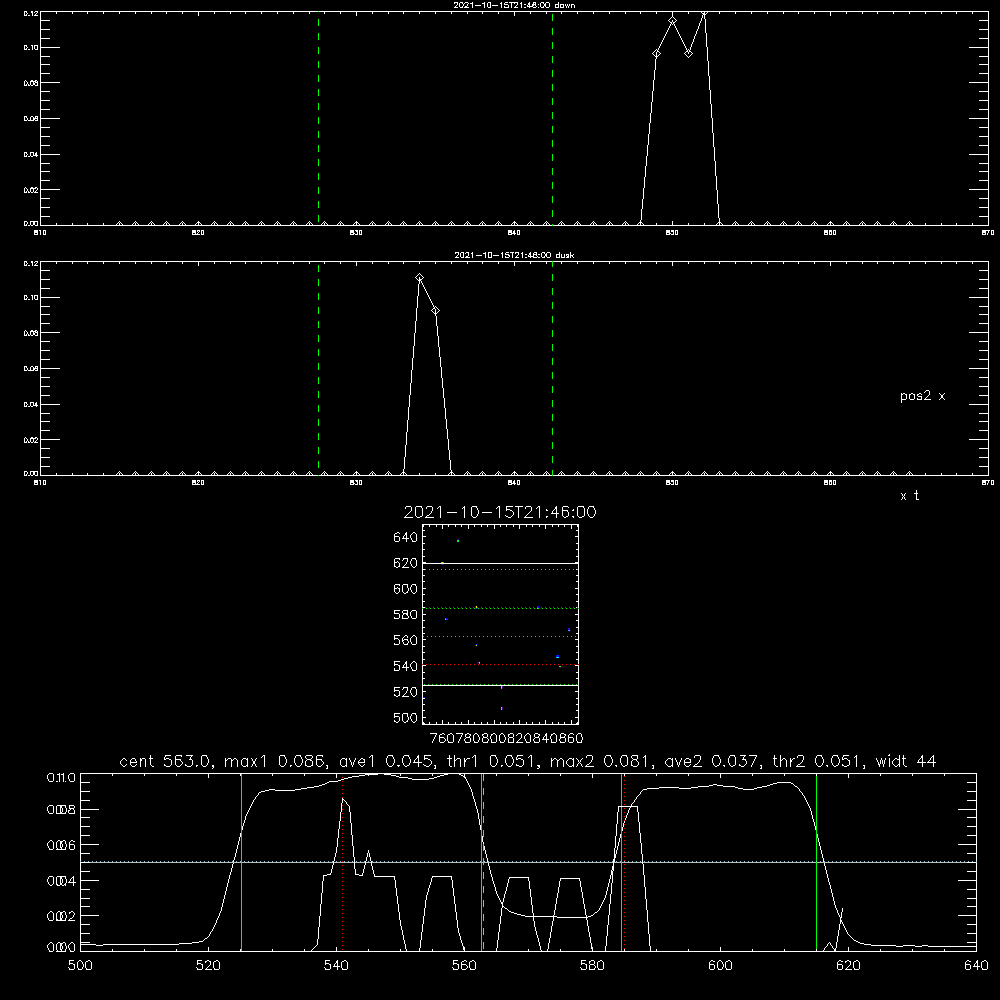Click bottom plot y-axis label "0.08"
Viewport: 1000px width, 1000px height.
[61, 810]
